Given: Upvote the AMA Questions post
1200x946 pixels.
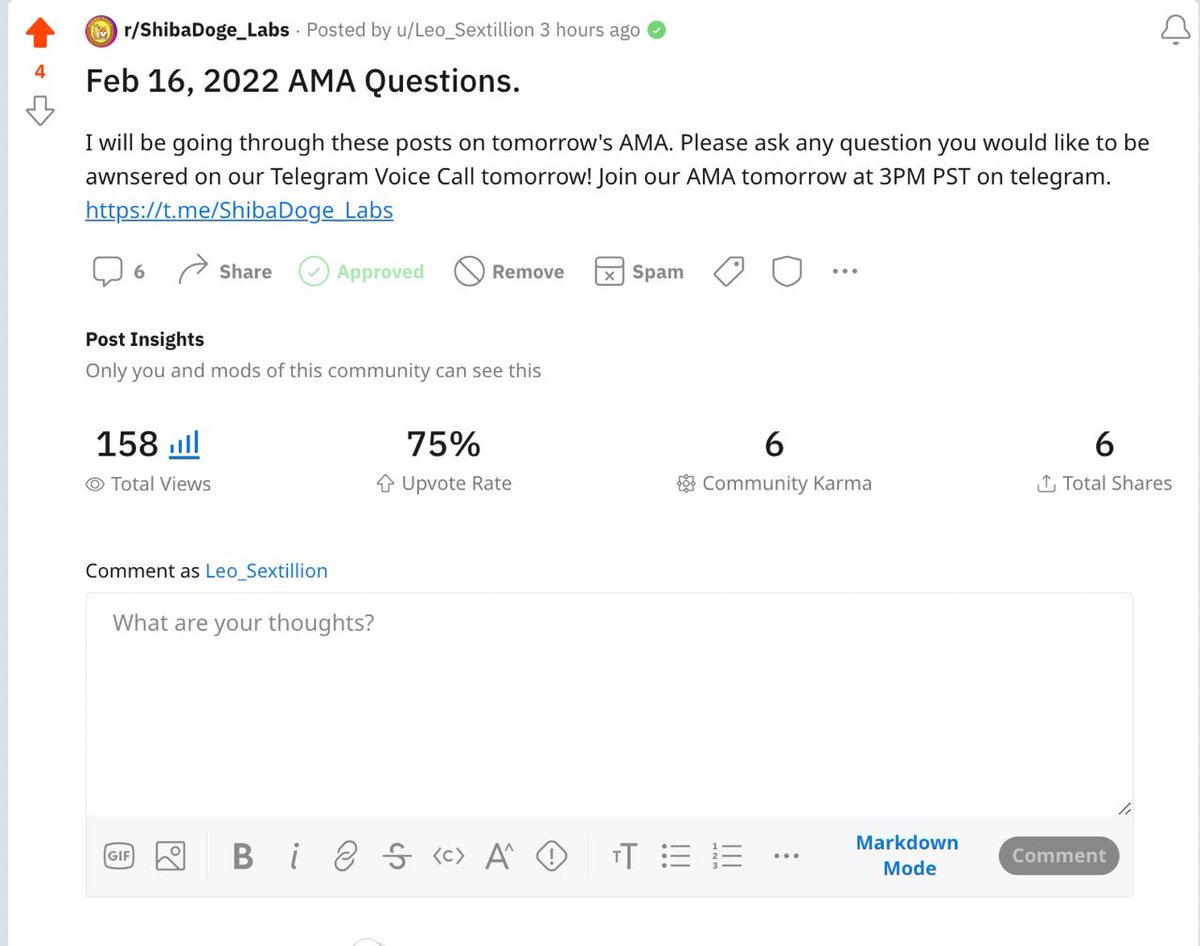Looking at the screenshot, I should coord(40,33).
